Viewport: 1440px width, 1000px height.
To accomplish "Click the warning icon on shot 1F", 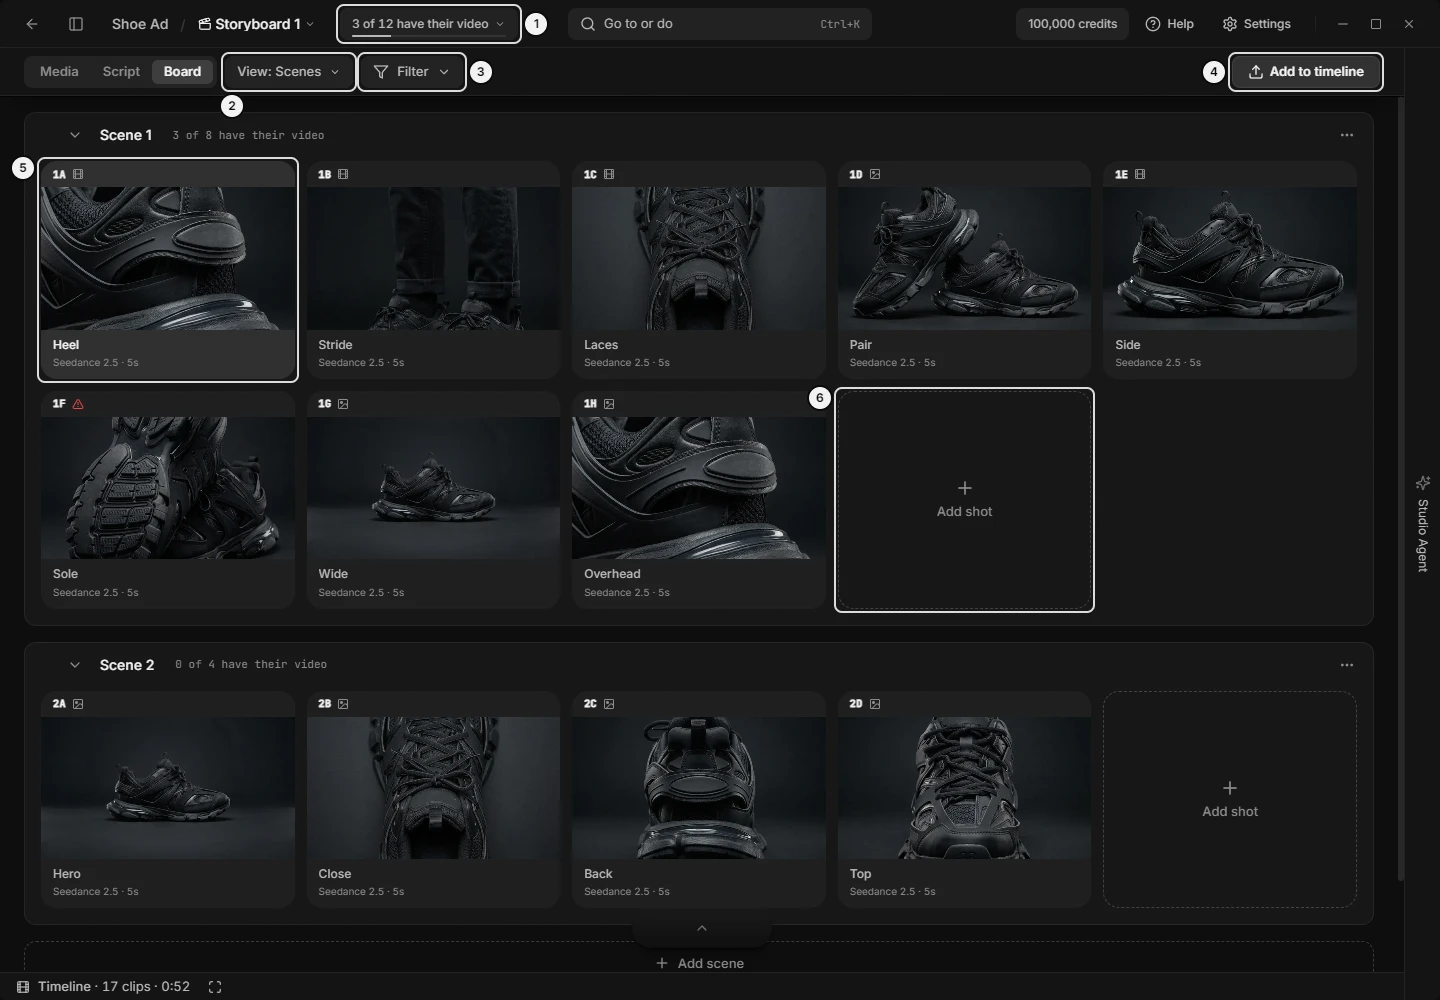I will 78,404.
